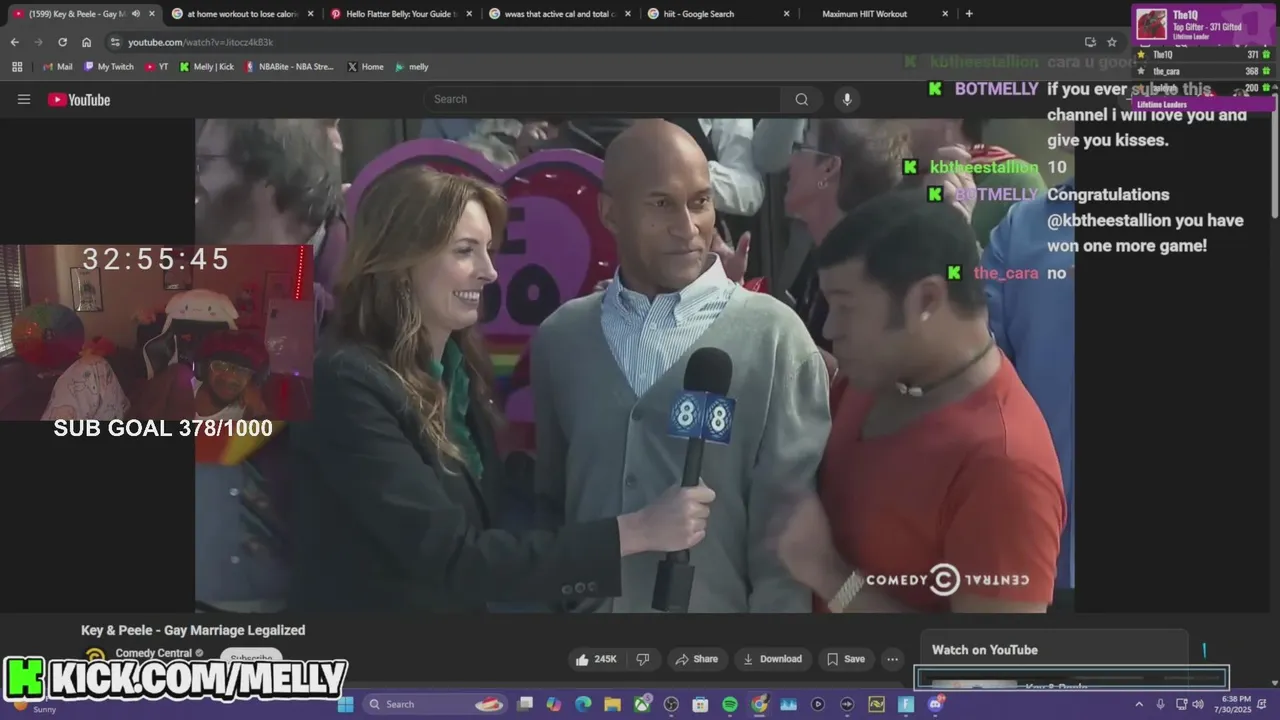Show hidden system tray icons chevron
The image size is (1280, 720).
1139,704
